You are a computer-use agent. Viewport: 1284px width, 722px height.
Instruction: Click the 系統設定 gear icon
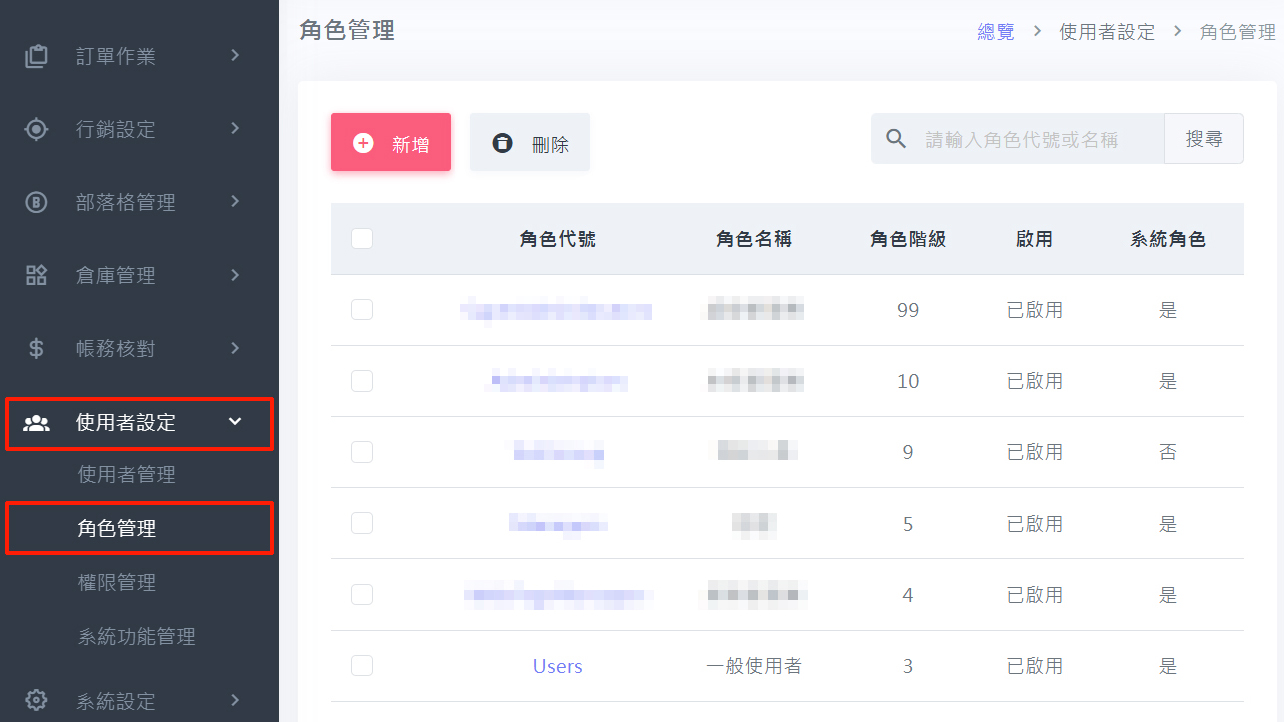pyautogui.click(x=36, y=700)
